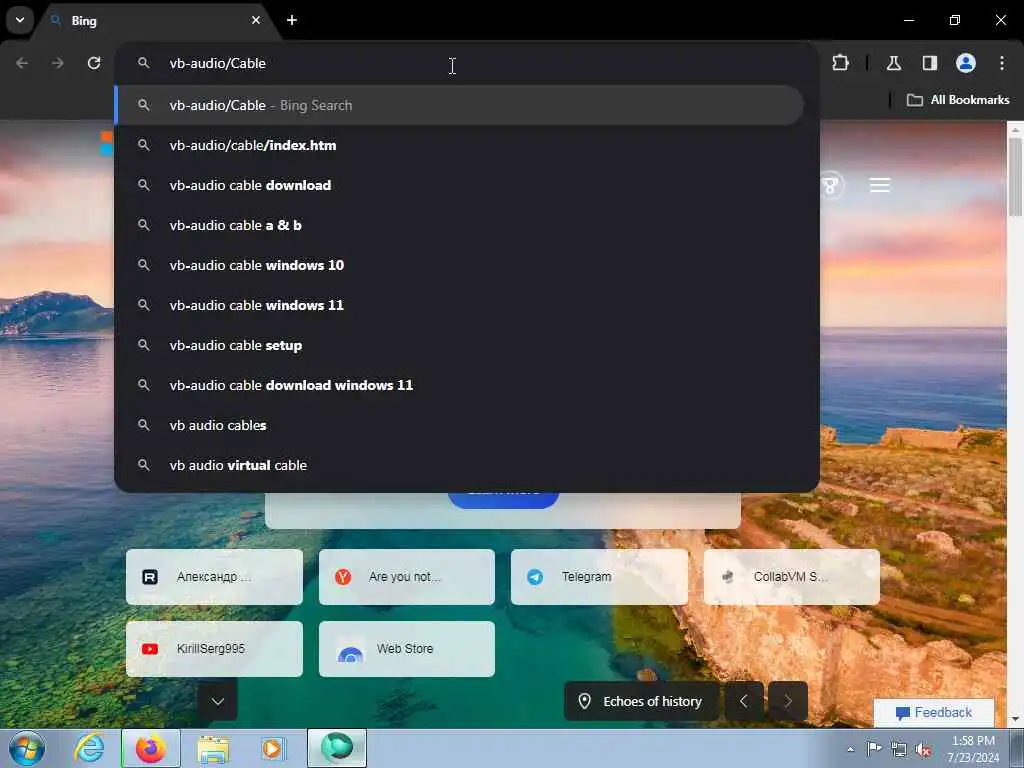Choose the 'vb-audio cable setup' suggestion

[459, 345]
